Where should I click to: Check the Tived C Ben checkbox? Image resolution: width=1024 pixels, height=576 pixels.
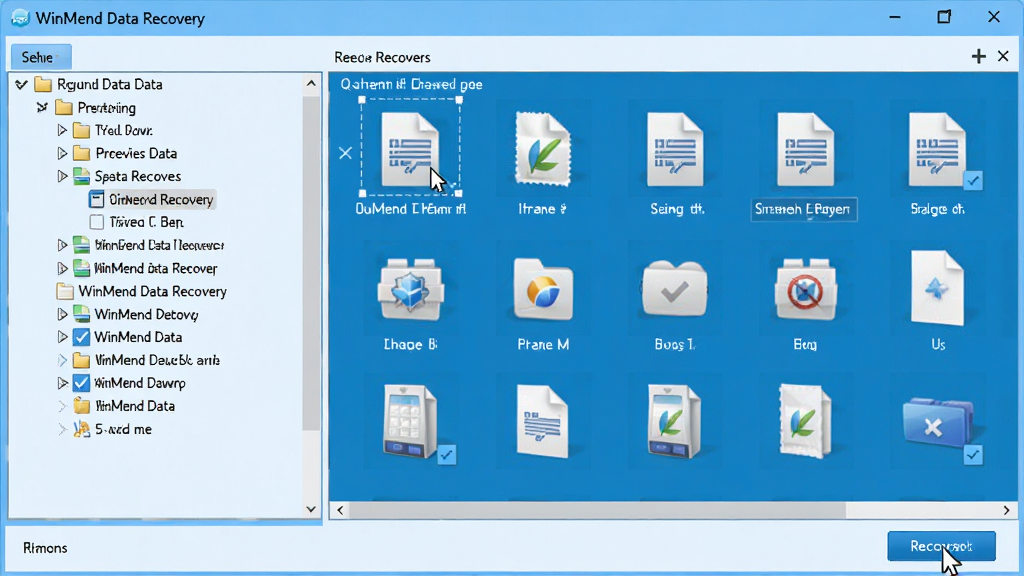tap(97, 222)
